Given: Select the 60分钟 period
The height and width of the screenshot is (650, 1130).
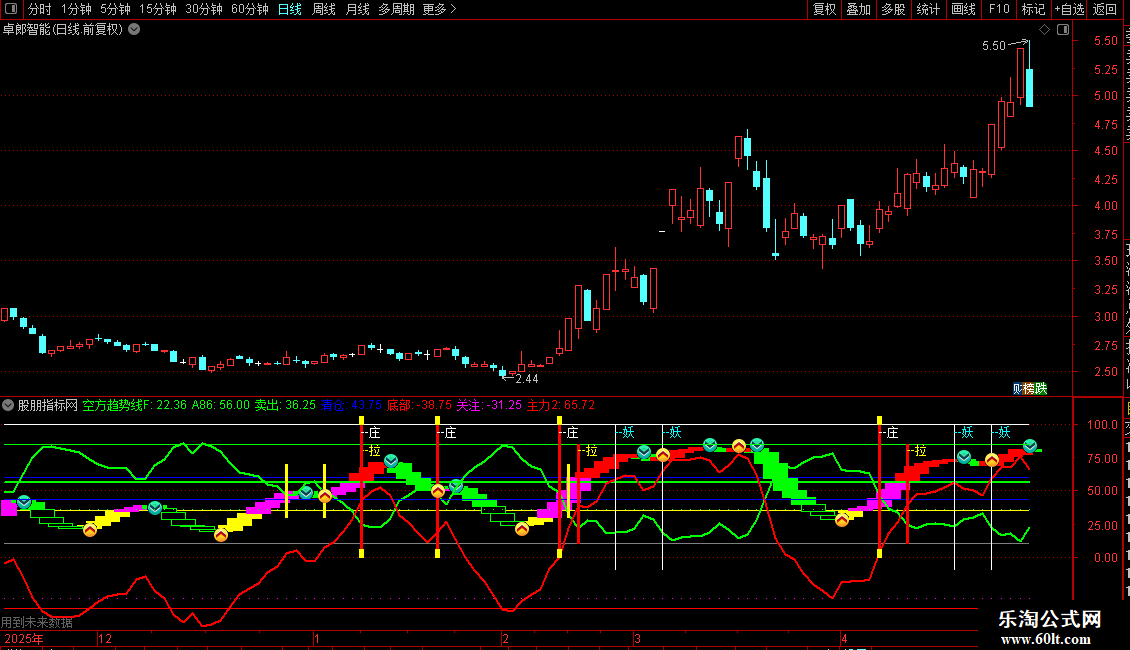Looking at the screenshot, I should click(250, 9).
